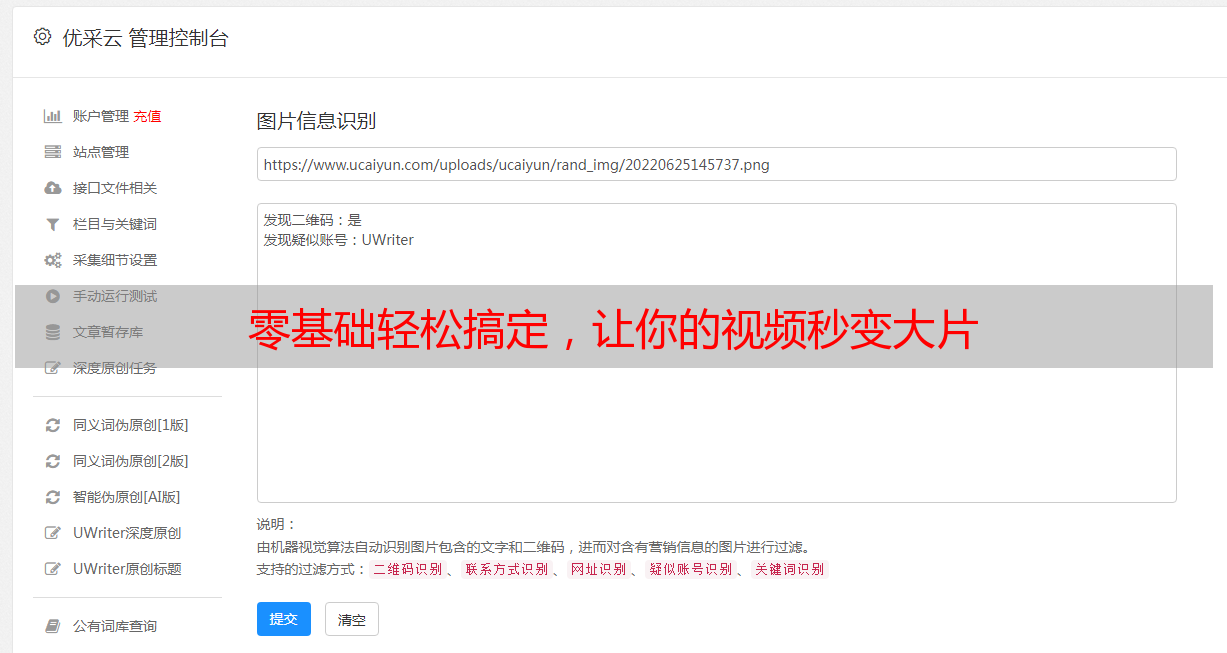
Task: Select 同义词伪原创[1版]
Action: click(x=131, y=425)
